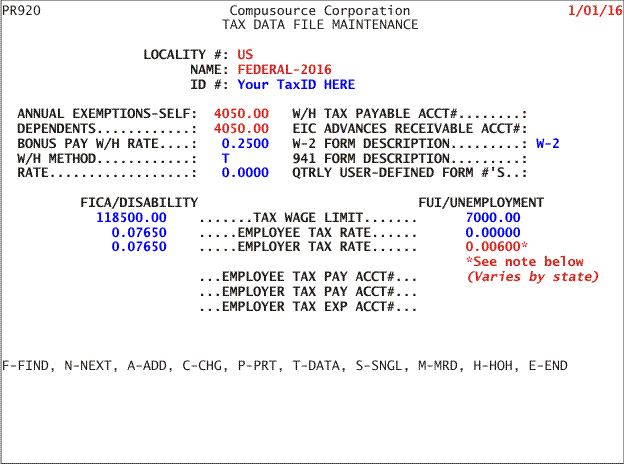Click FUI employee tax rate 0.00000
624x465 pixels.
[x=493, y=232]
